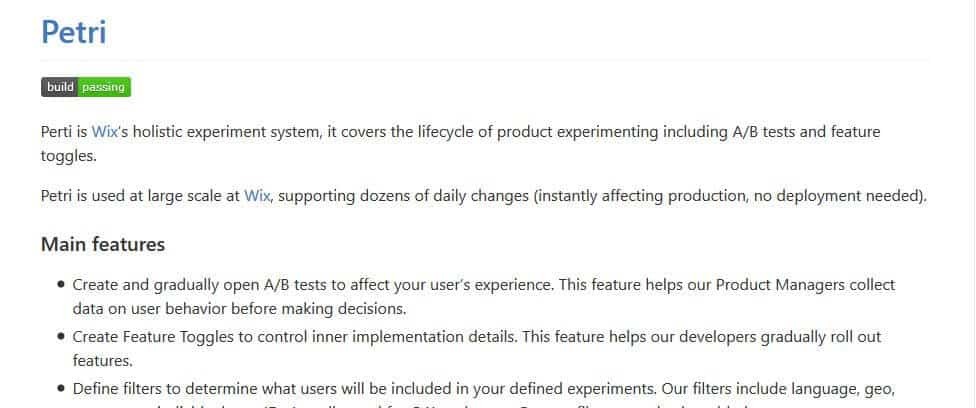Open the Wix link in "Perti is Wix's" sentence

pos(104,132)
